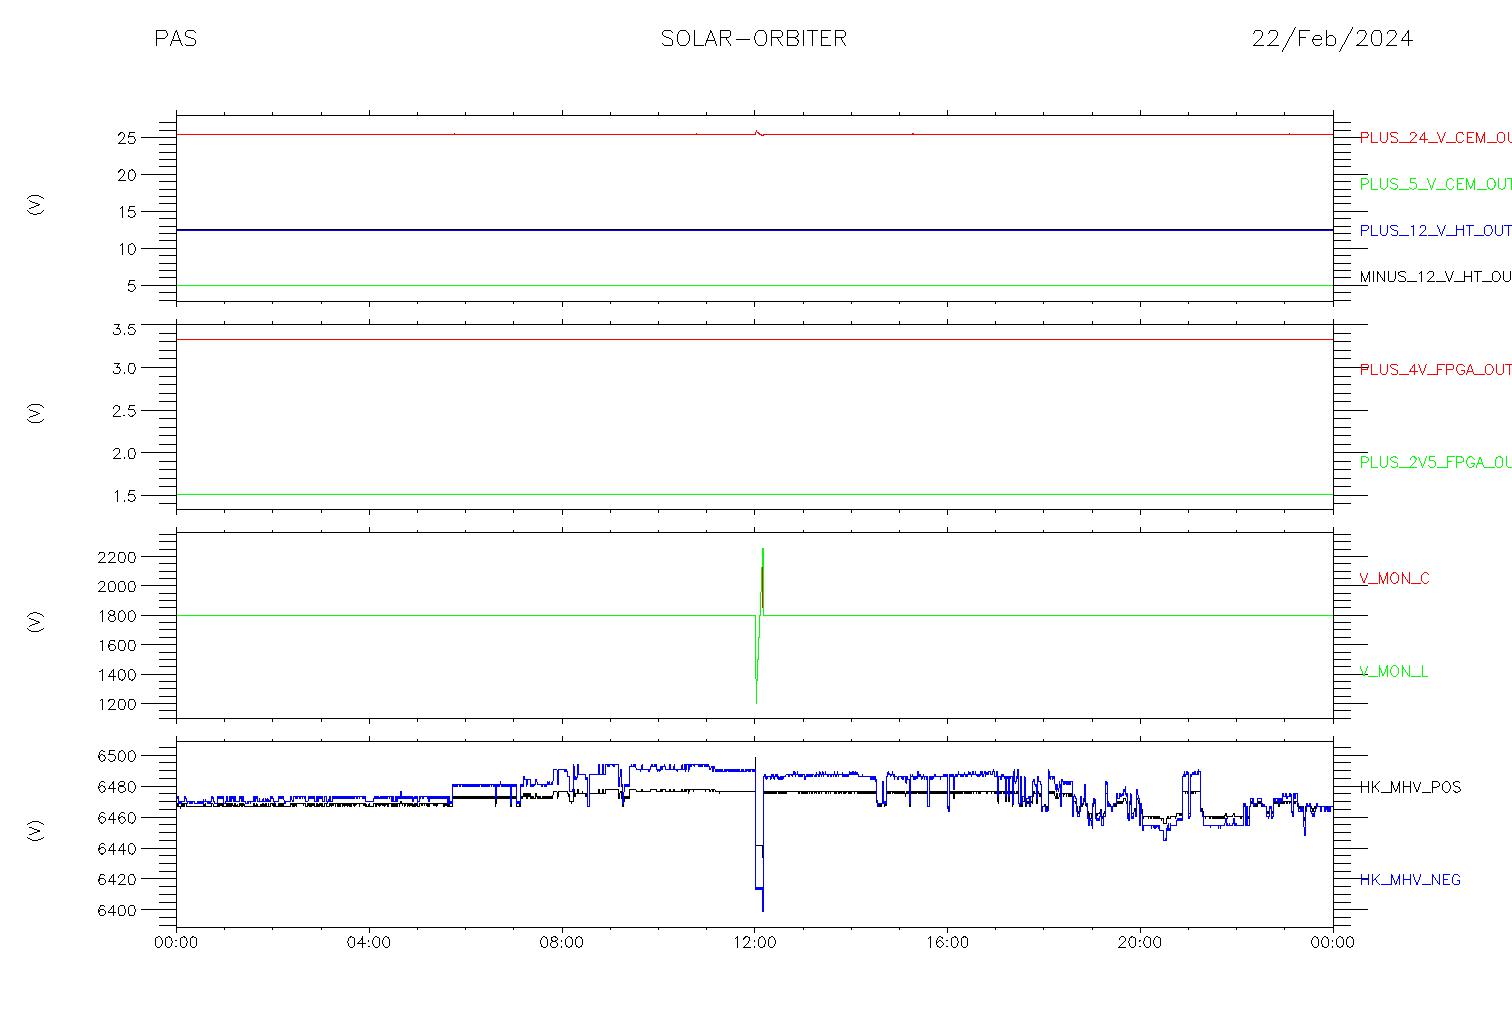Click the green PLUS_5_V_CEM_OUT legend label
Image resolution: width=1512 pixels, height=1020 pixels.
1435,184
